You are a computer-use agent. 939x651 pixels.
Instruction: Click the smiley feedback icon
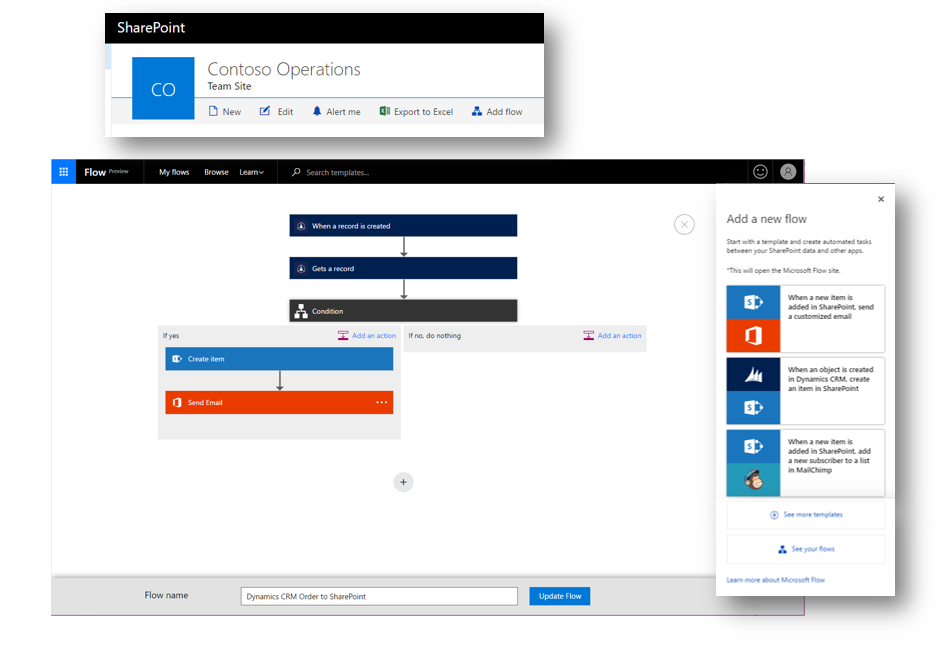point(760,171)
